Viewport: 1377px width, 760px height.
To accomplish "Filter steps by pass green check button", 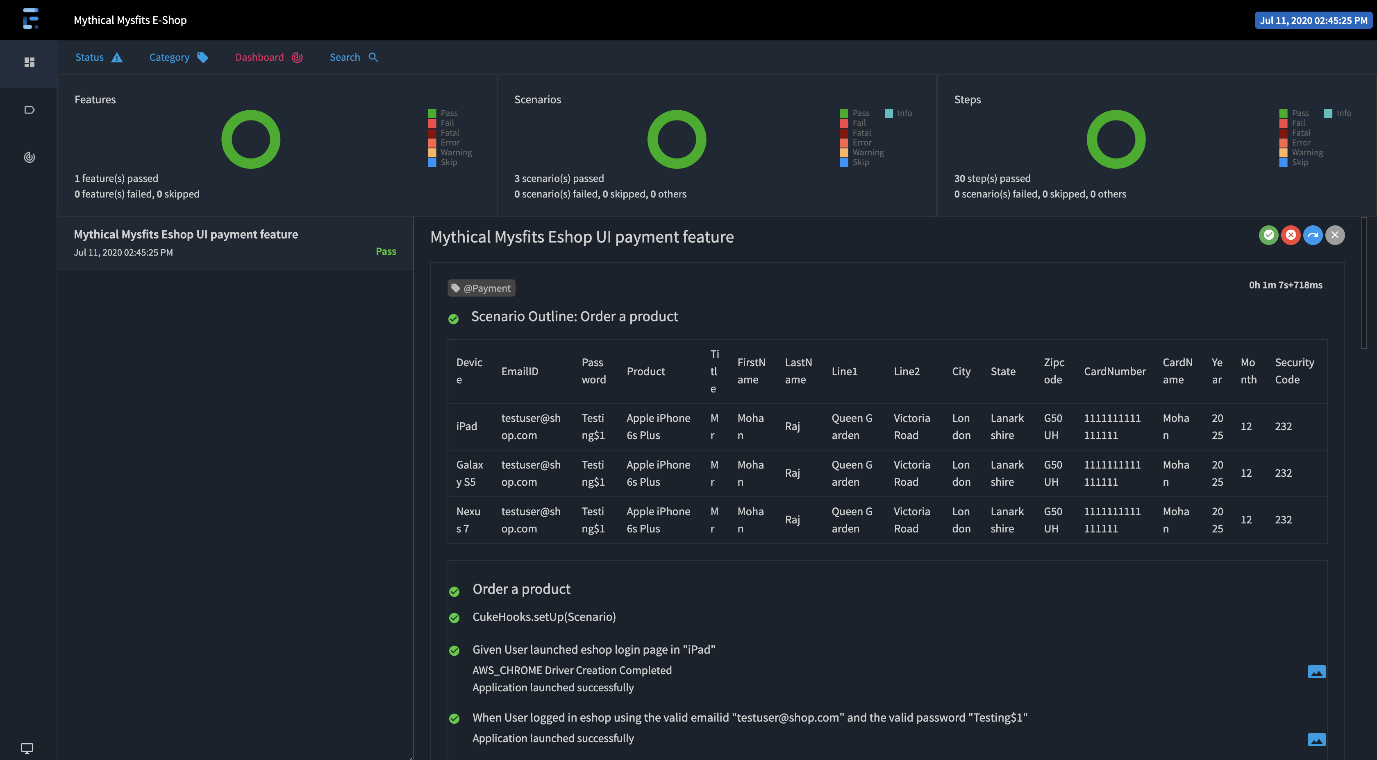I will (x=1268, y=235).
